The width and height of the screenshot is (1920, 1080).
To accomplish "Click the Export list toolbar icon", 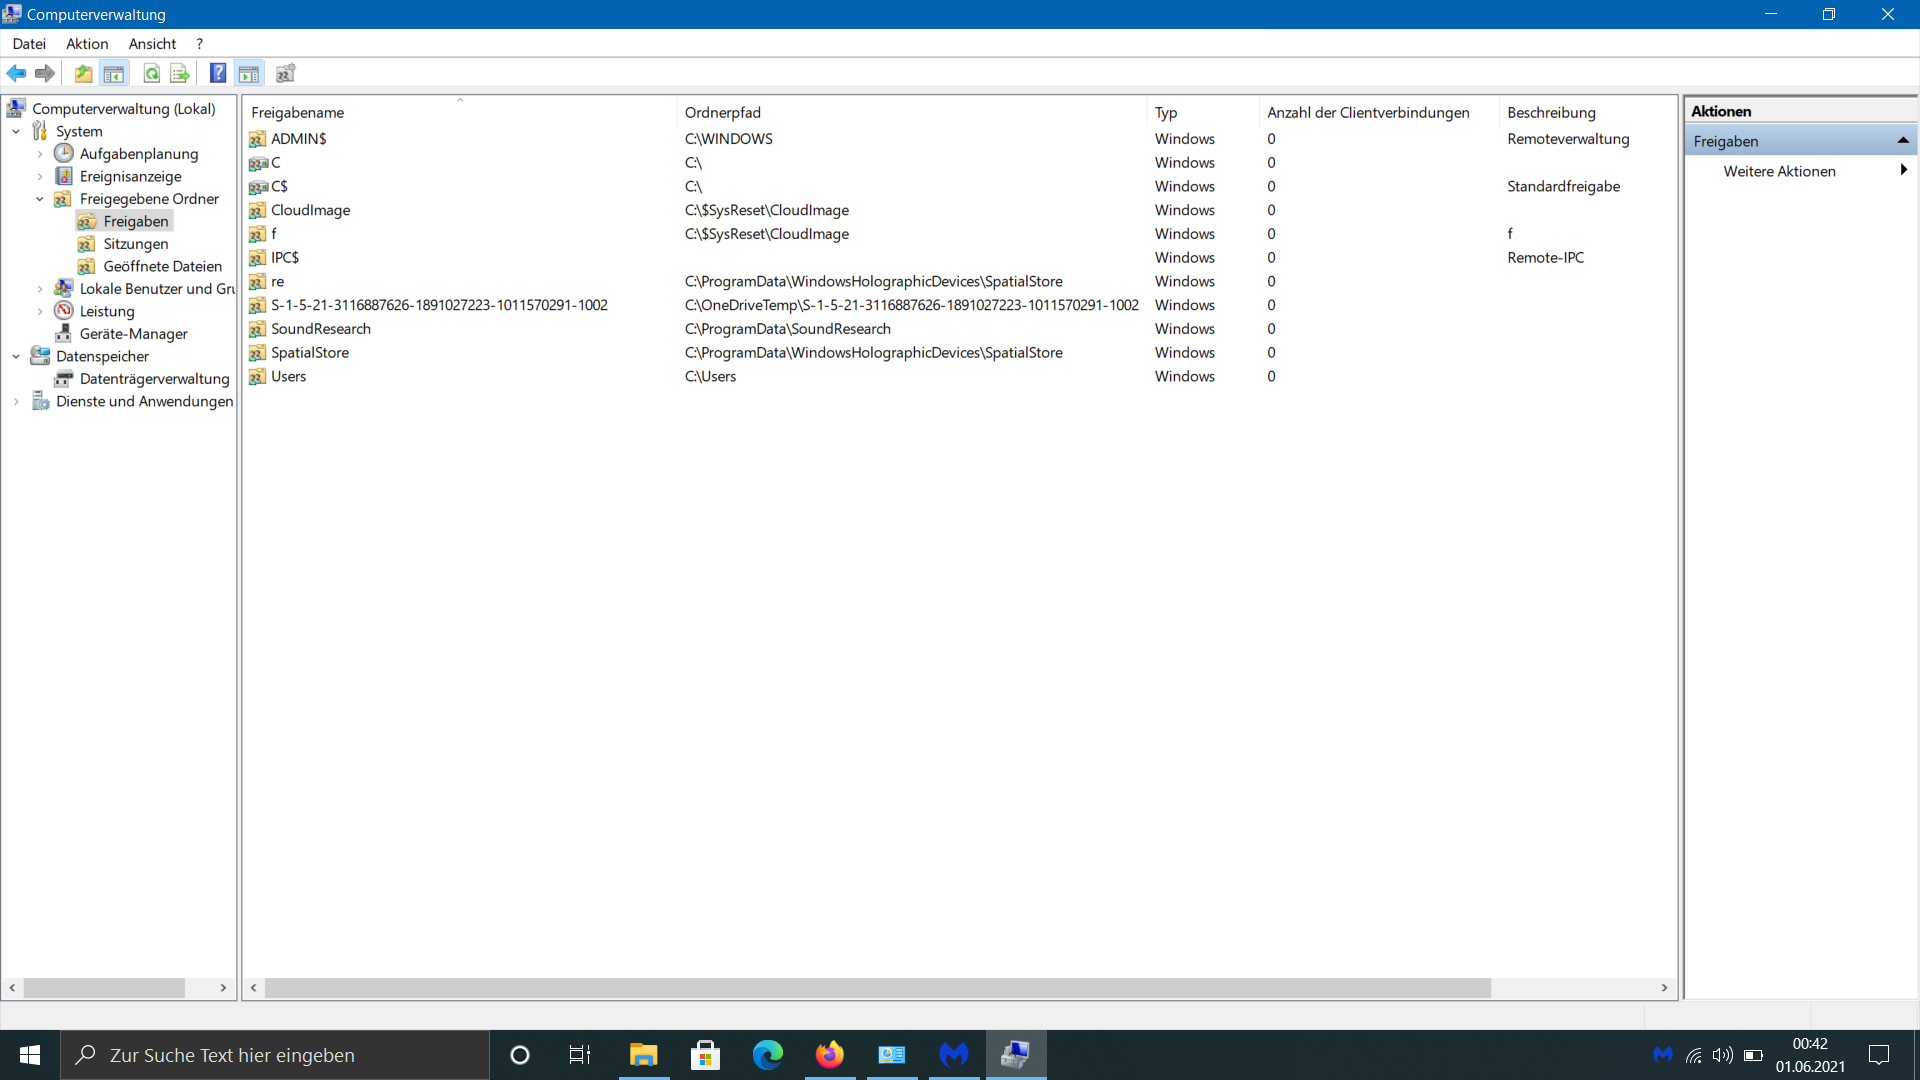I will coord(180,73).
